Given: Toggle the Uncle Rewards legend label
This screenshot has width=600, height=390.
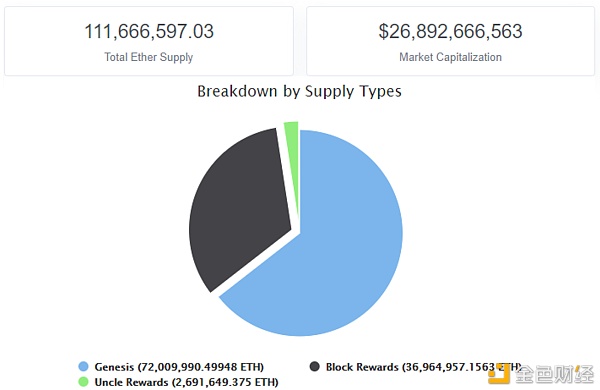Looking at the screenshot, I should [x=186, y=382].
